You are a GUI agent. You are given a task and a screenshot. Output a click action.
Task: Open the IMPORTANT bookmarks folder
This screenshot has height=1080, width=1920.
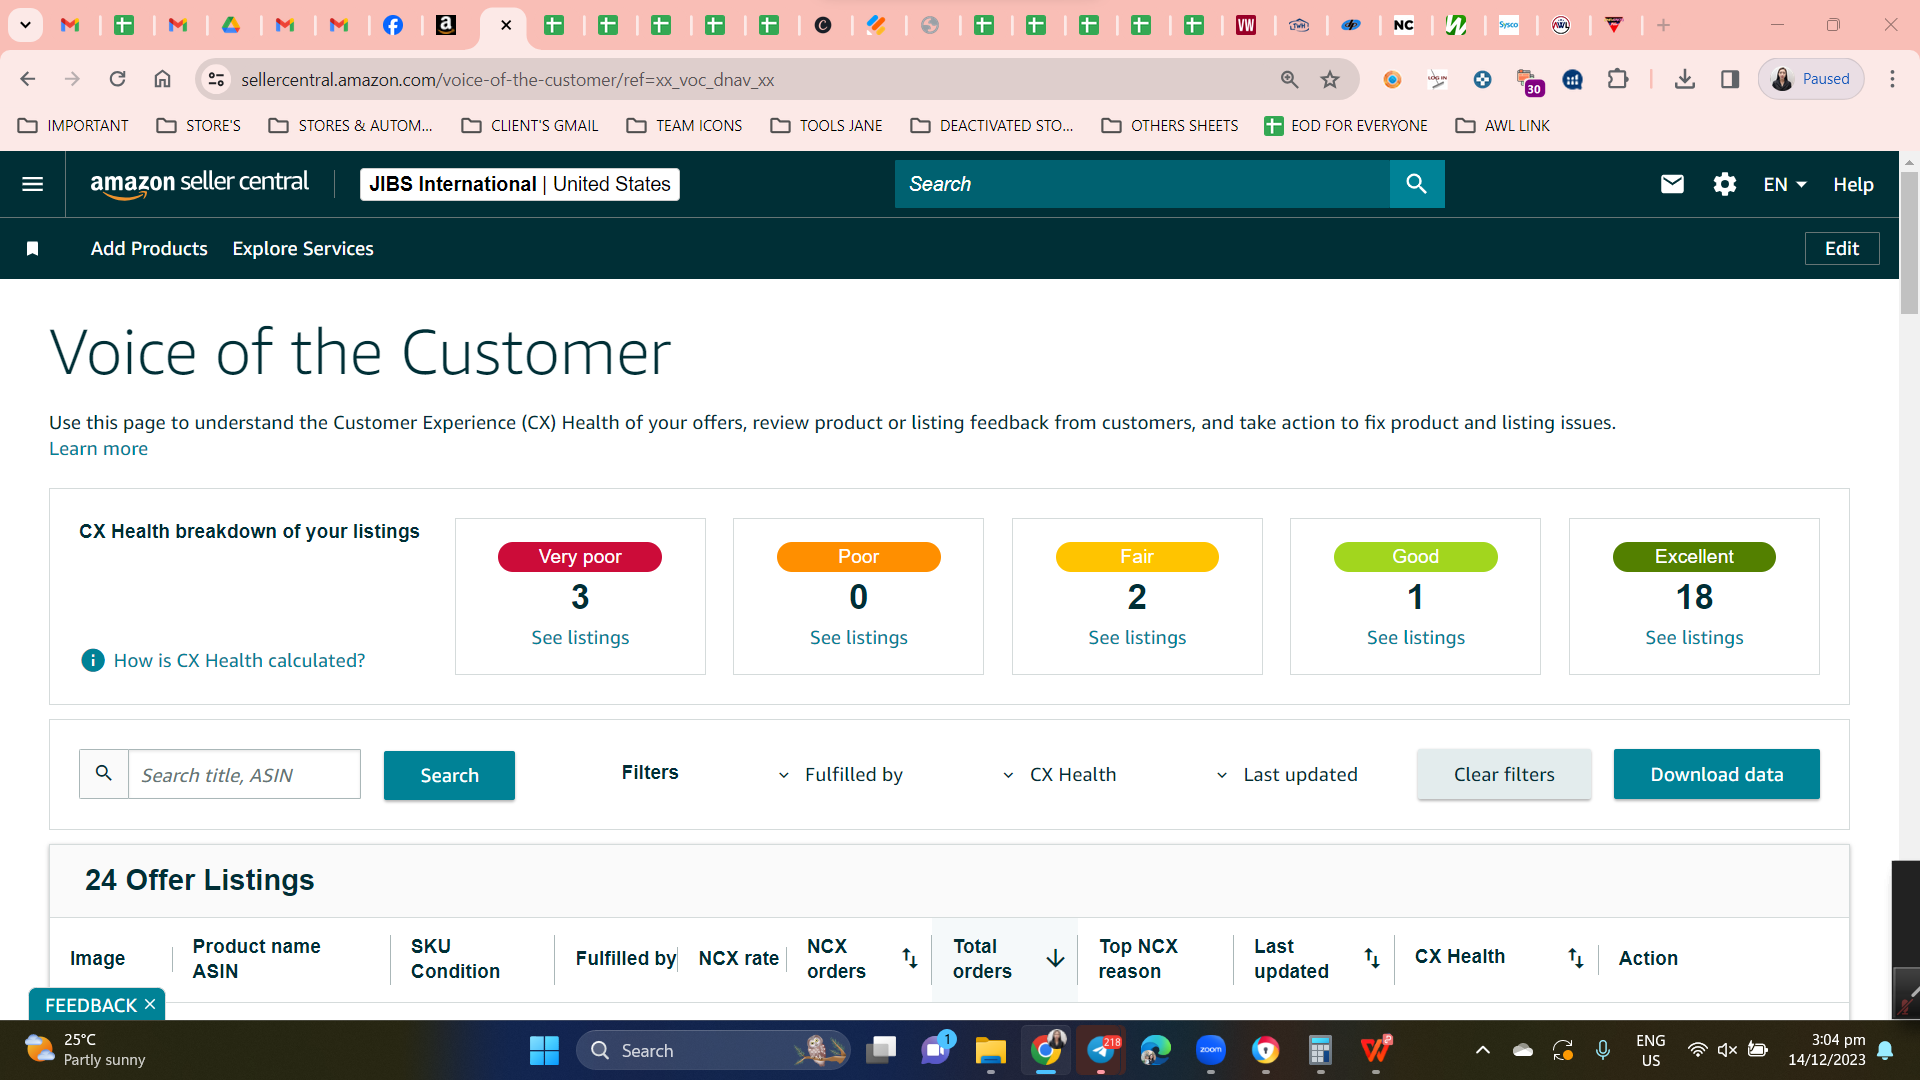74,126
